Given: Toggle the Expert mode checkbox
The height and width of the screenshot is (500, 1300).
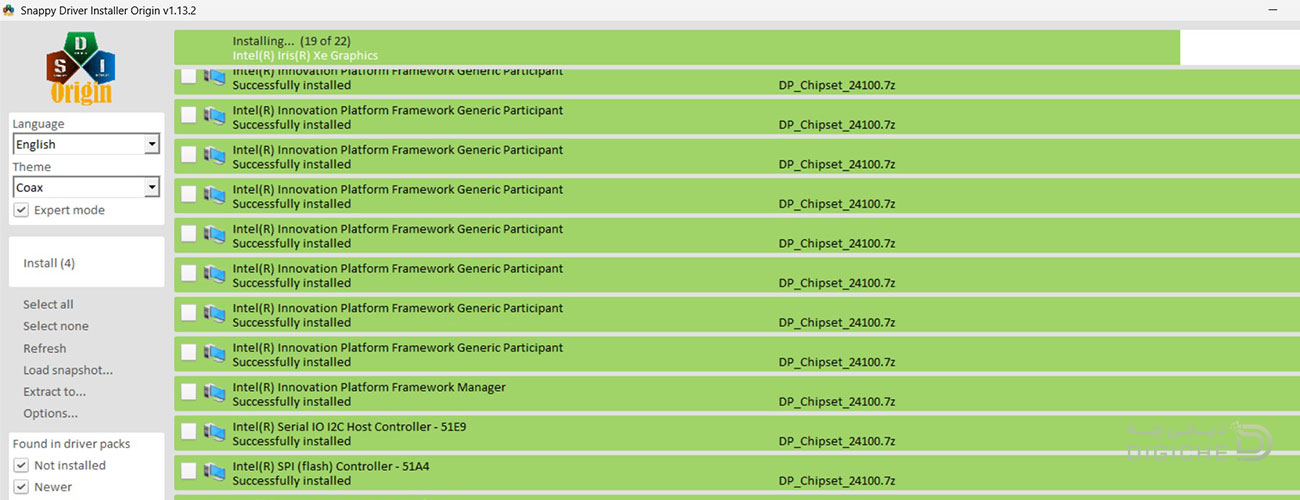Looking at the screenshot, I should tap(21, 210).
